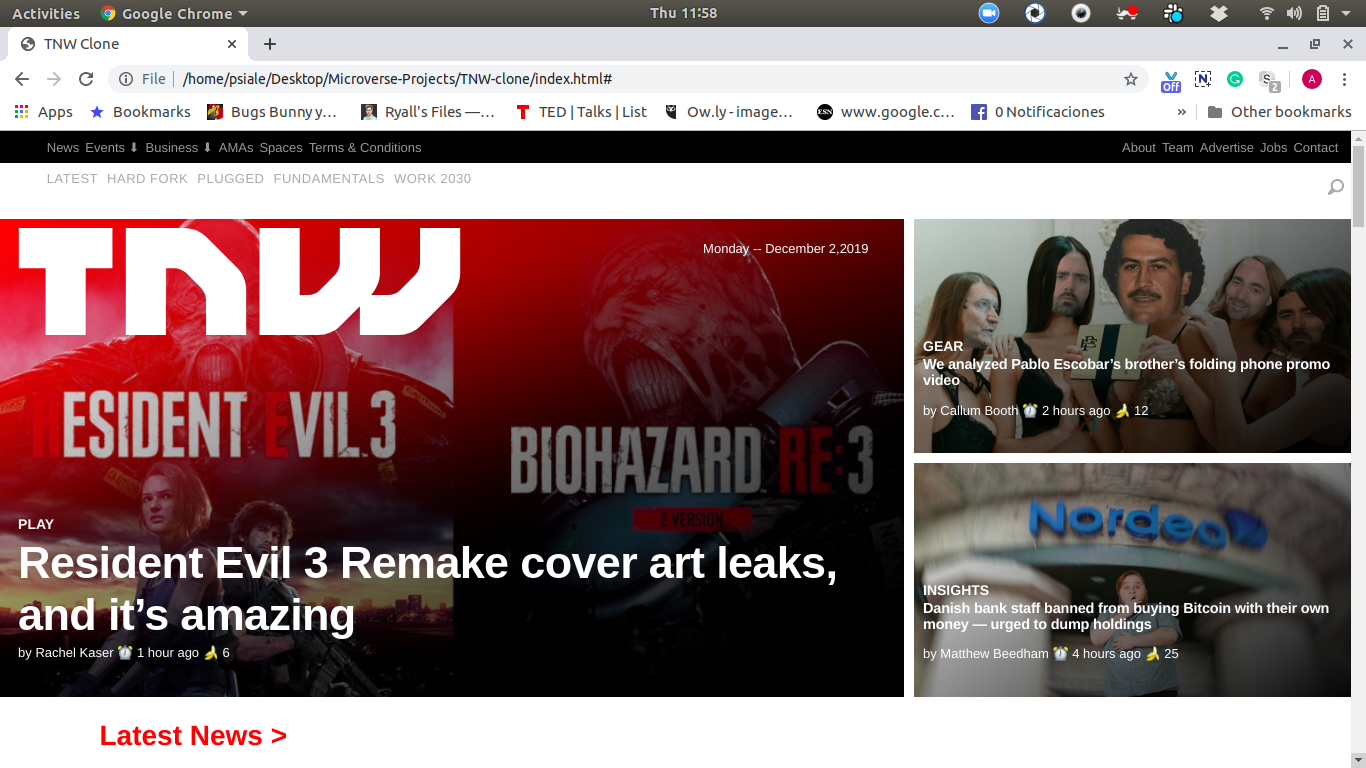Open the Pablo Escobar folding phone article
The height and width of the screenshot is (768, 1366).
coord(1126,372)
